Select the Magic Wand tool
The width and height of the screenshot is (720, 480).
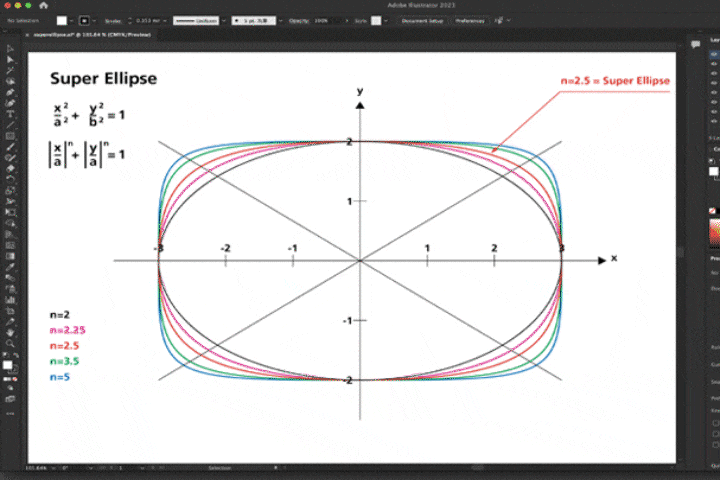point(10,70)
